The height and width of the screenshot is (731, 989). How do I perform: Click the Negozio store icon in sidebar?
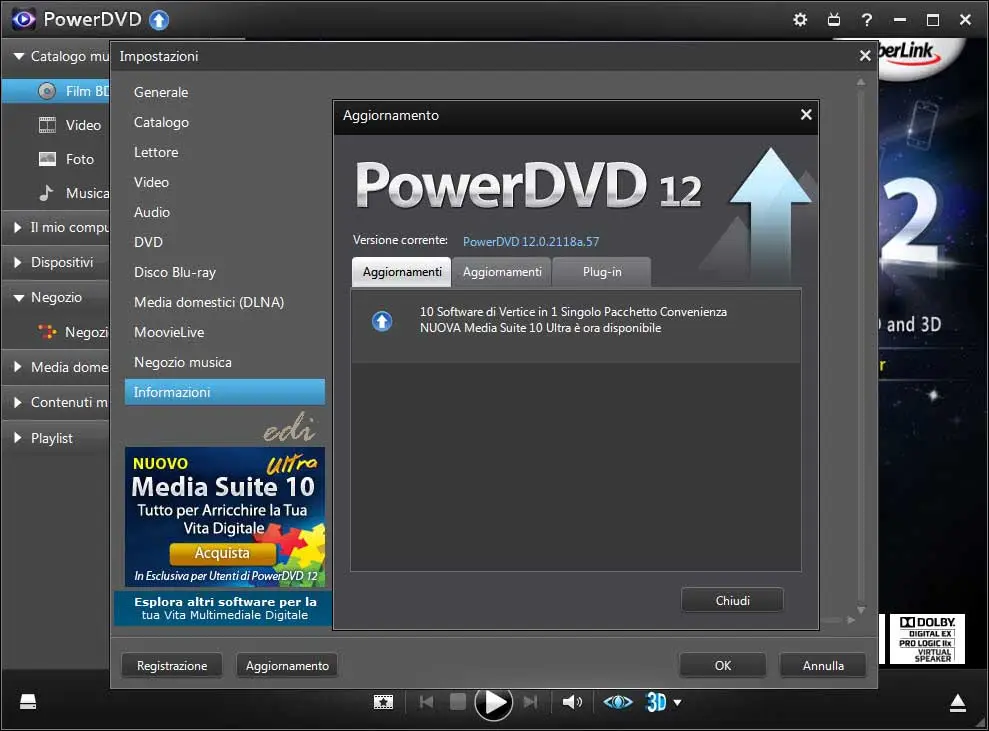point(47,331)
